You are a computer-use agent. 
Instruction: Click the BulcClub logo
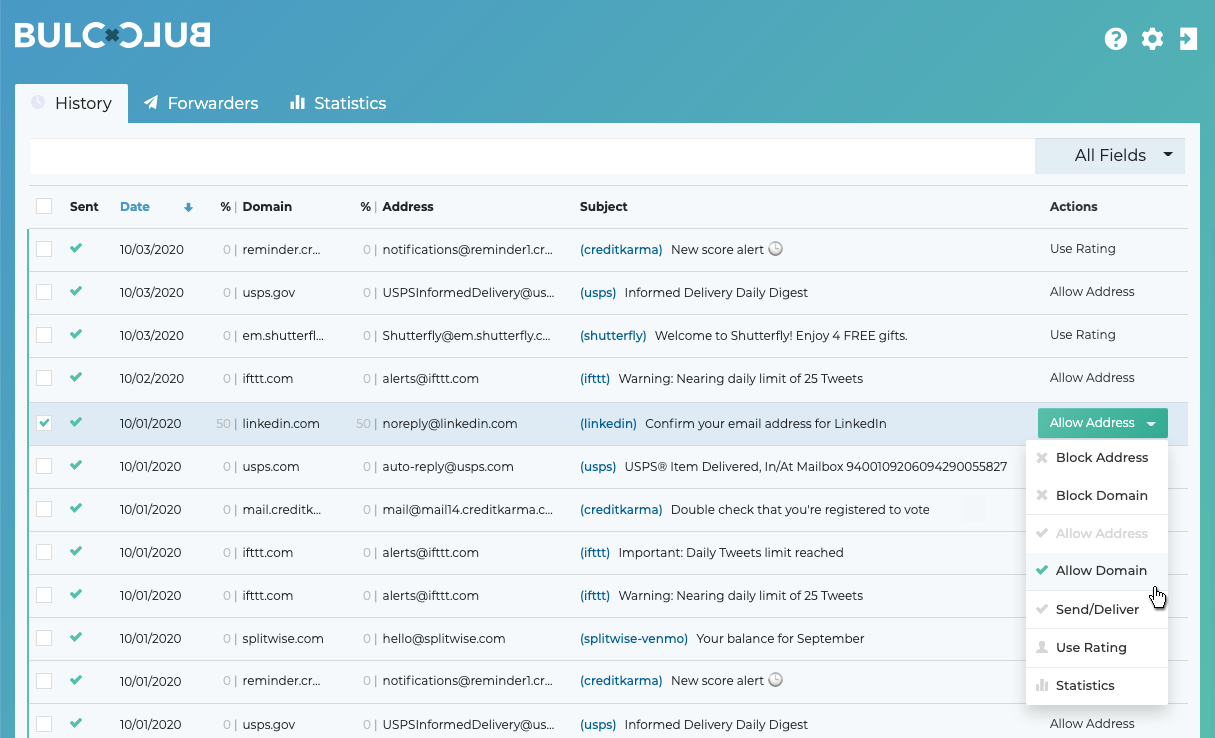[112, 35]
